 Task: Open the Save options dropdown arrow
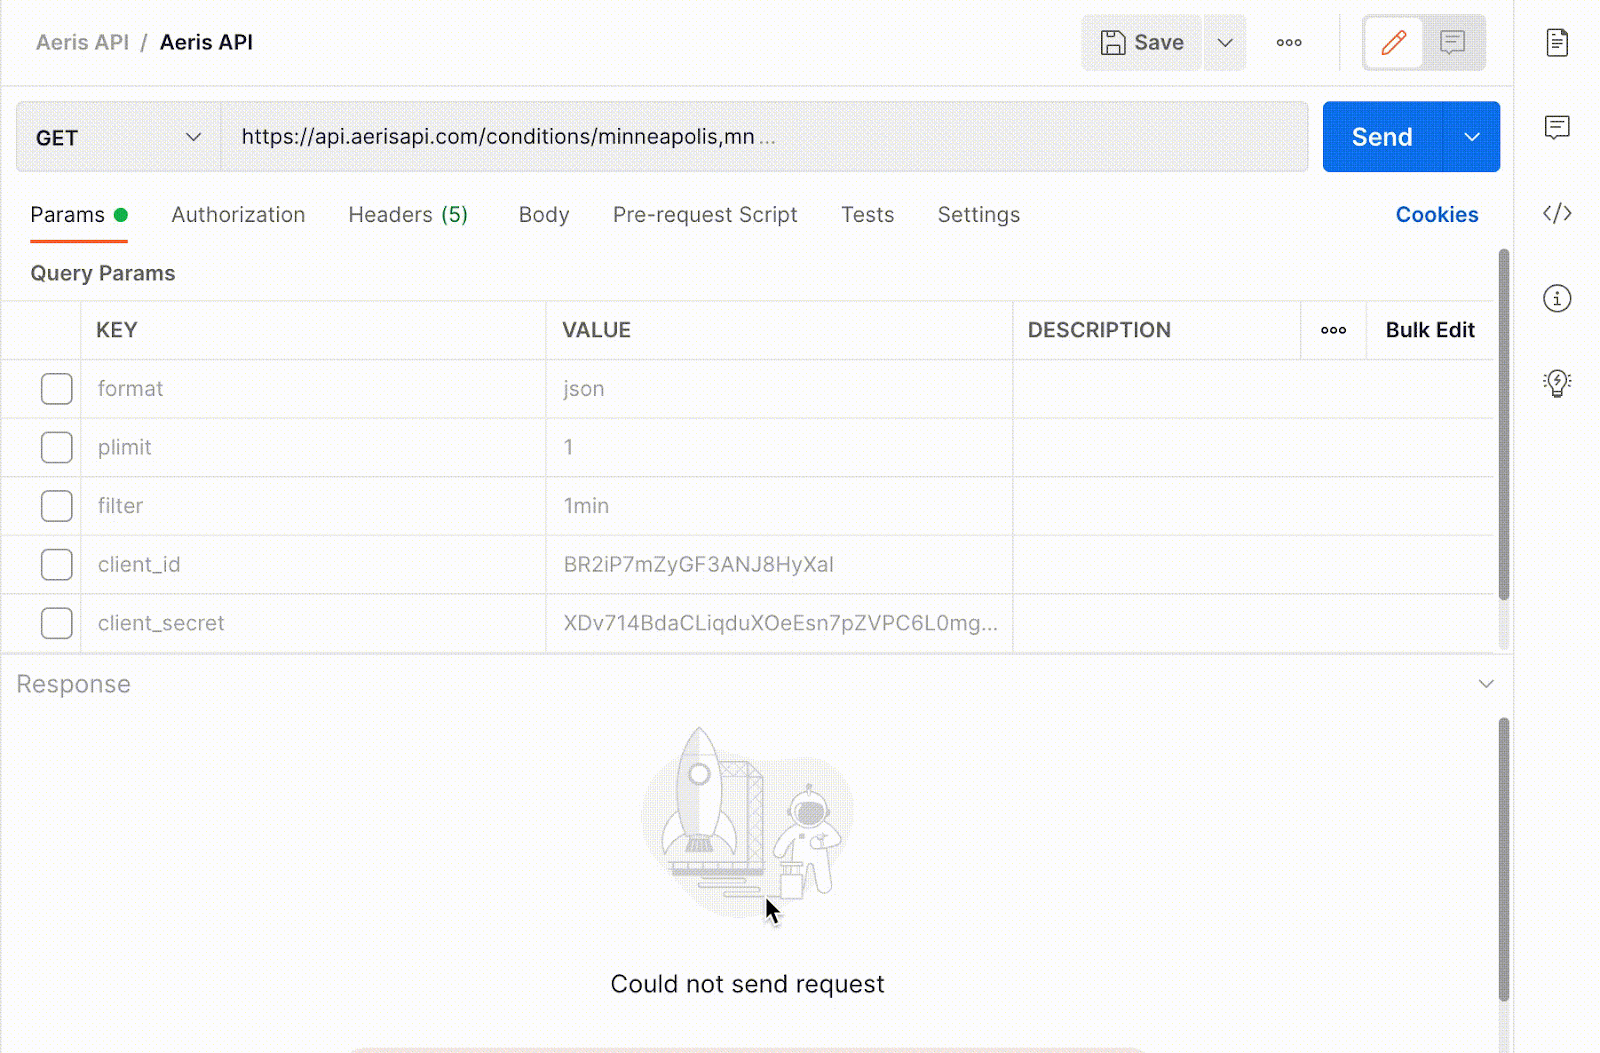(x=1225, y=43)
